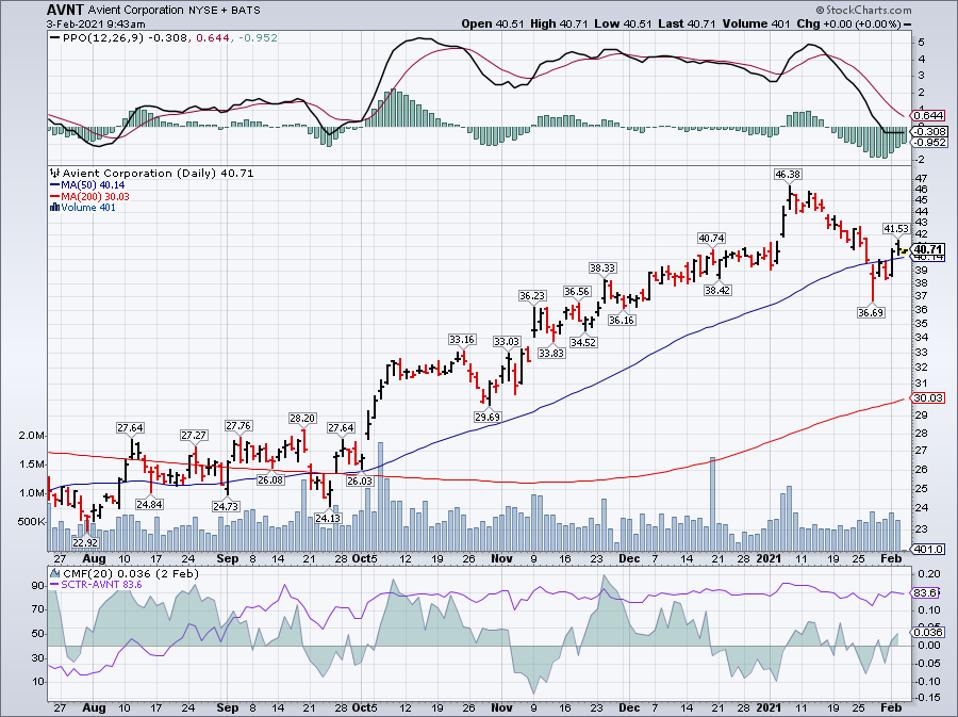
Task: Click the 33.16 high price label
Action: [x=462, y=340]
